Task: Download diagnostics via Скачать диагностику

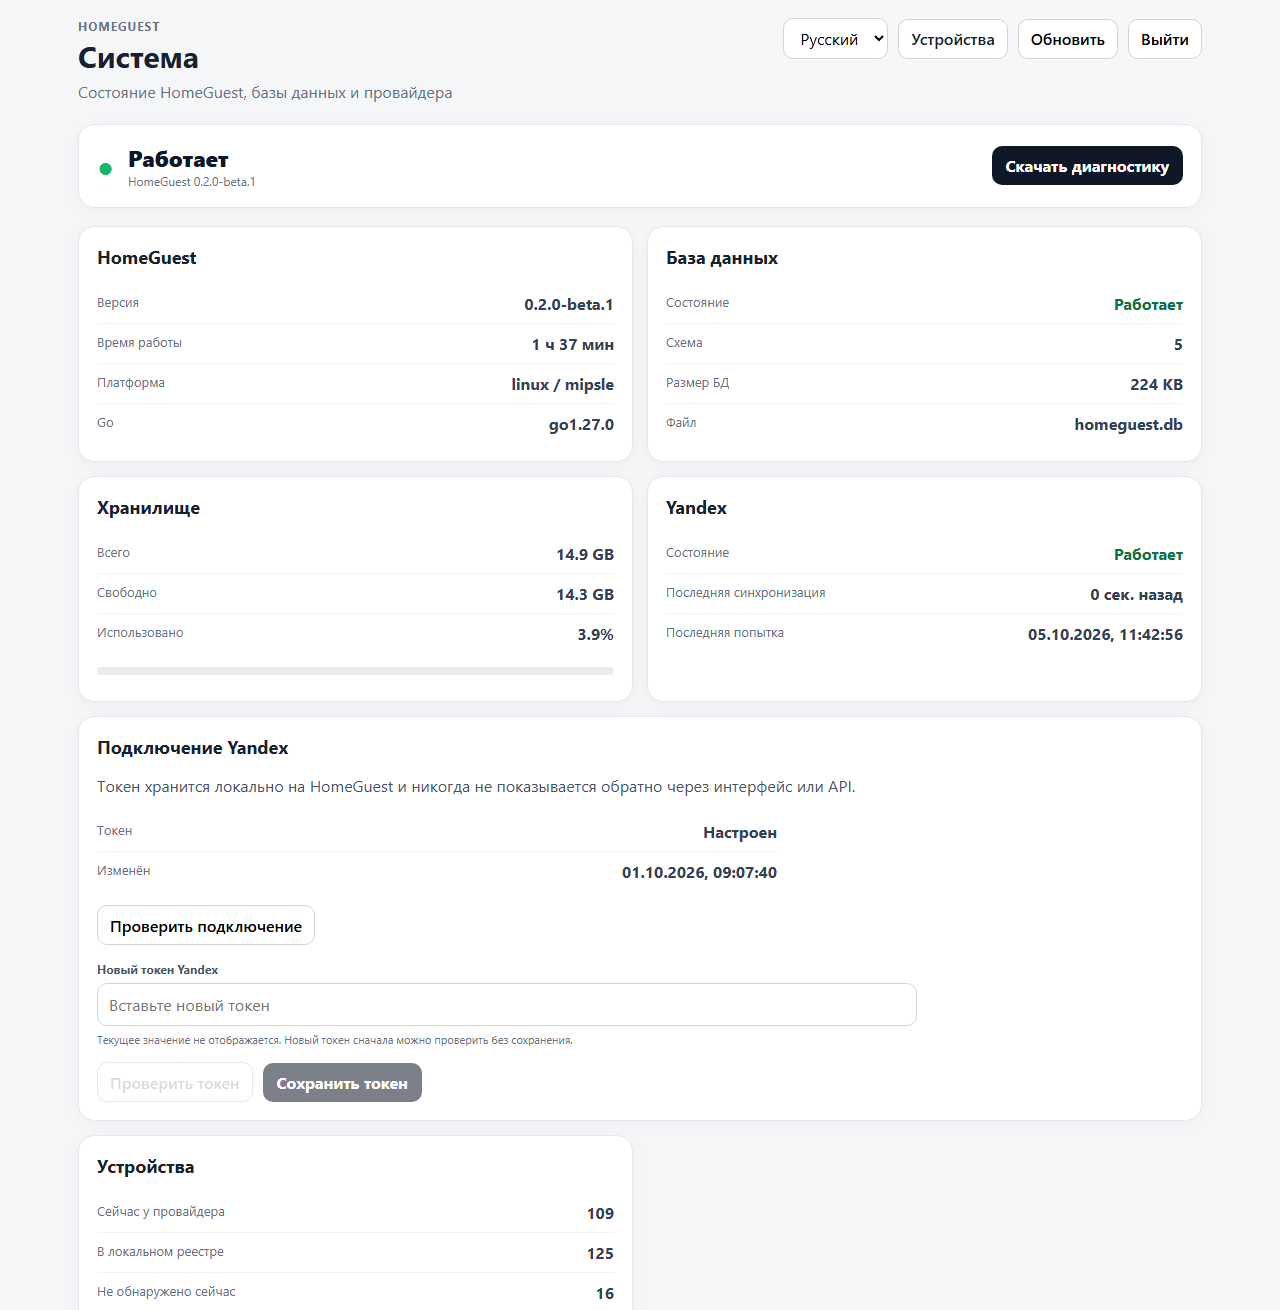Action: [x=1087, y=166]
